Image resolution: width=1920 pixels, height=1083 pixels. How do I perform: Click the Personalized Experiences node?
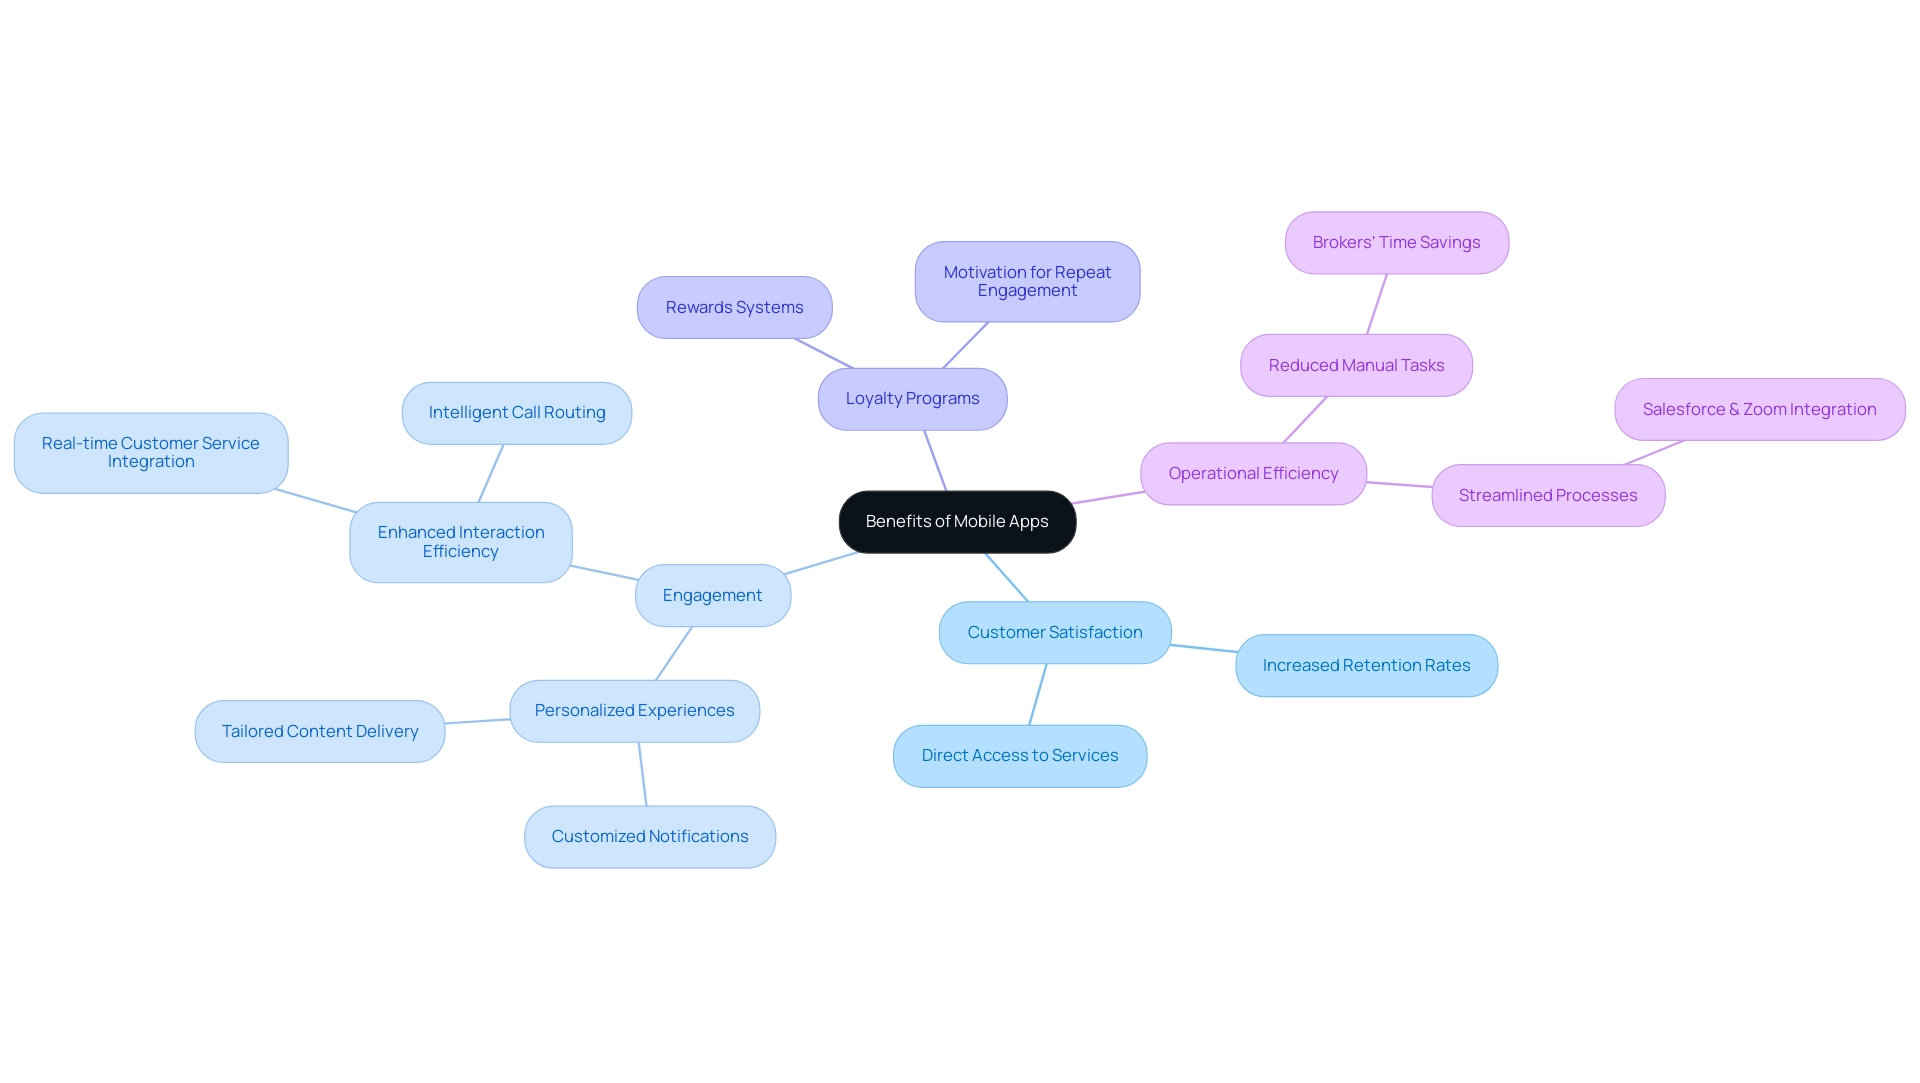point(634,710)
